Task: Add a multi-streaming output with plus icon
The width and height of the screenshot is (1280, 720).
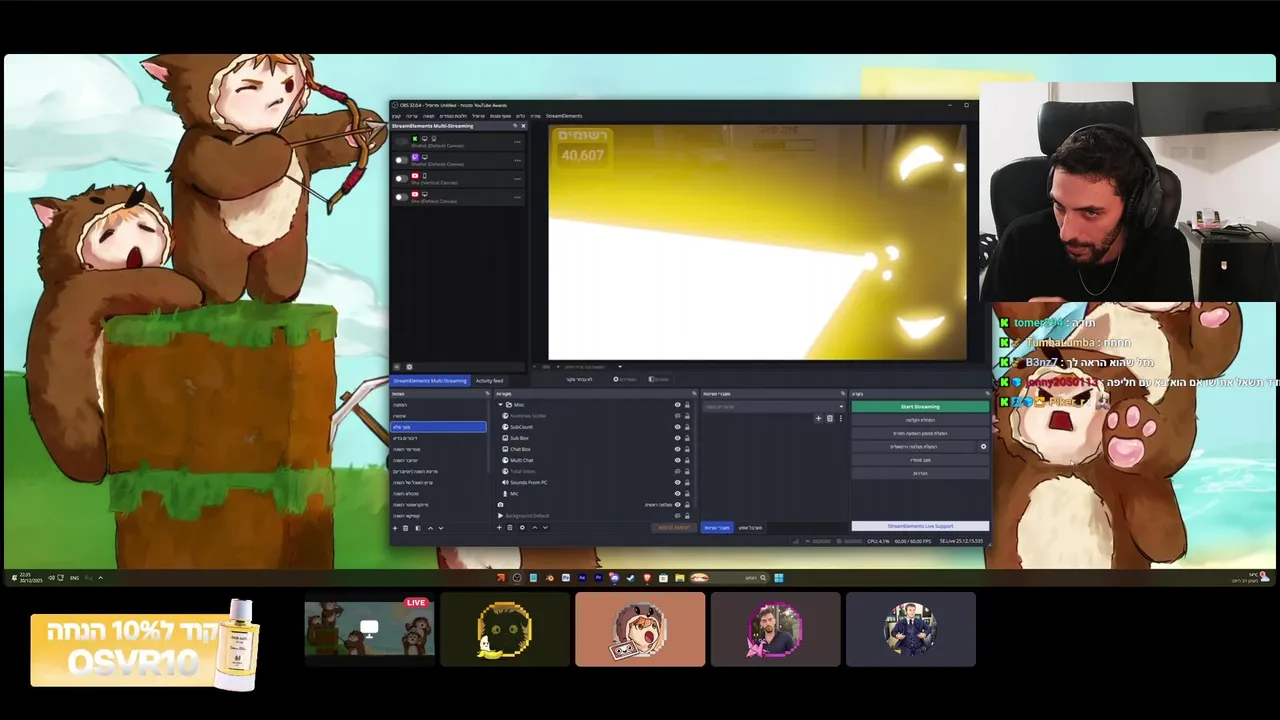Action: click(x=396, y=367)
